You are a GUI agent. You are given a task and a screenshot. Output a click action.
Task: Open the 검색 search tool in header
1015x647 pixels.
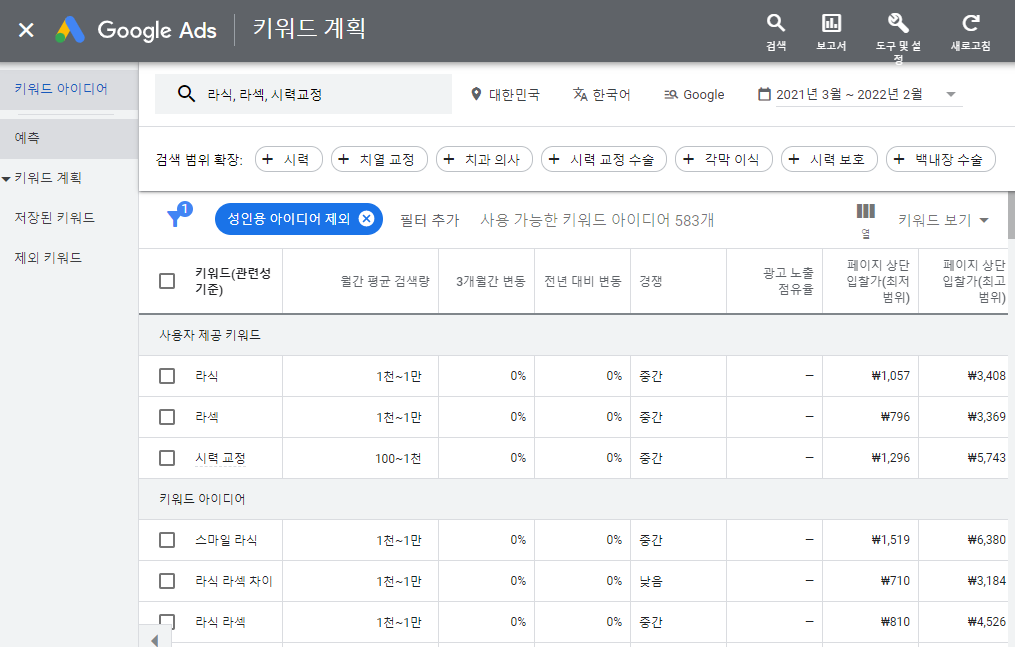[x=775, y=31]
